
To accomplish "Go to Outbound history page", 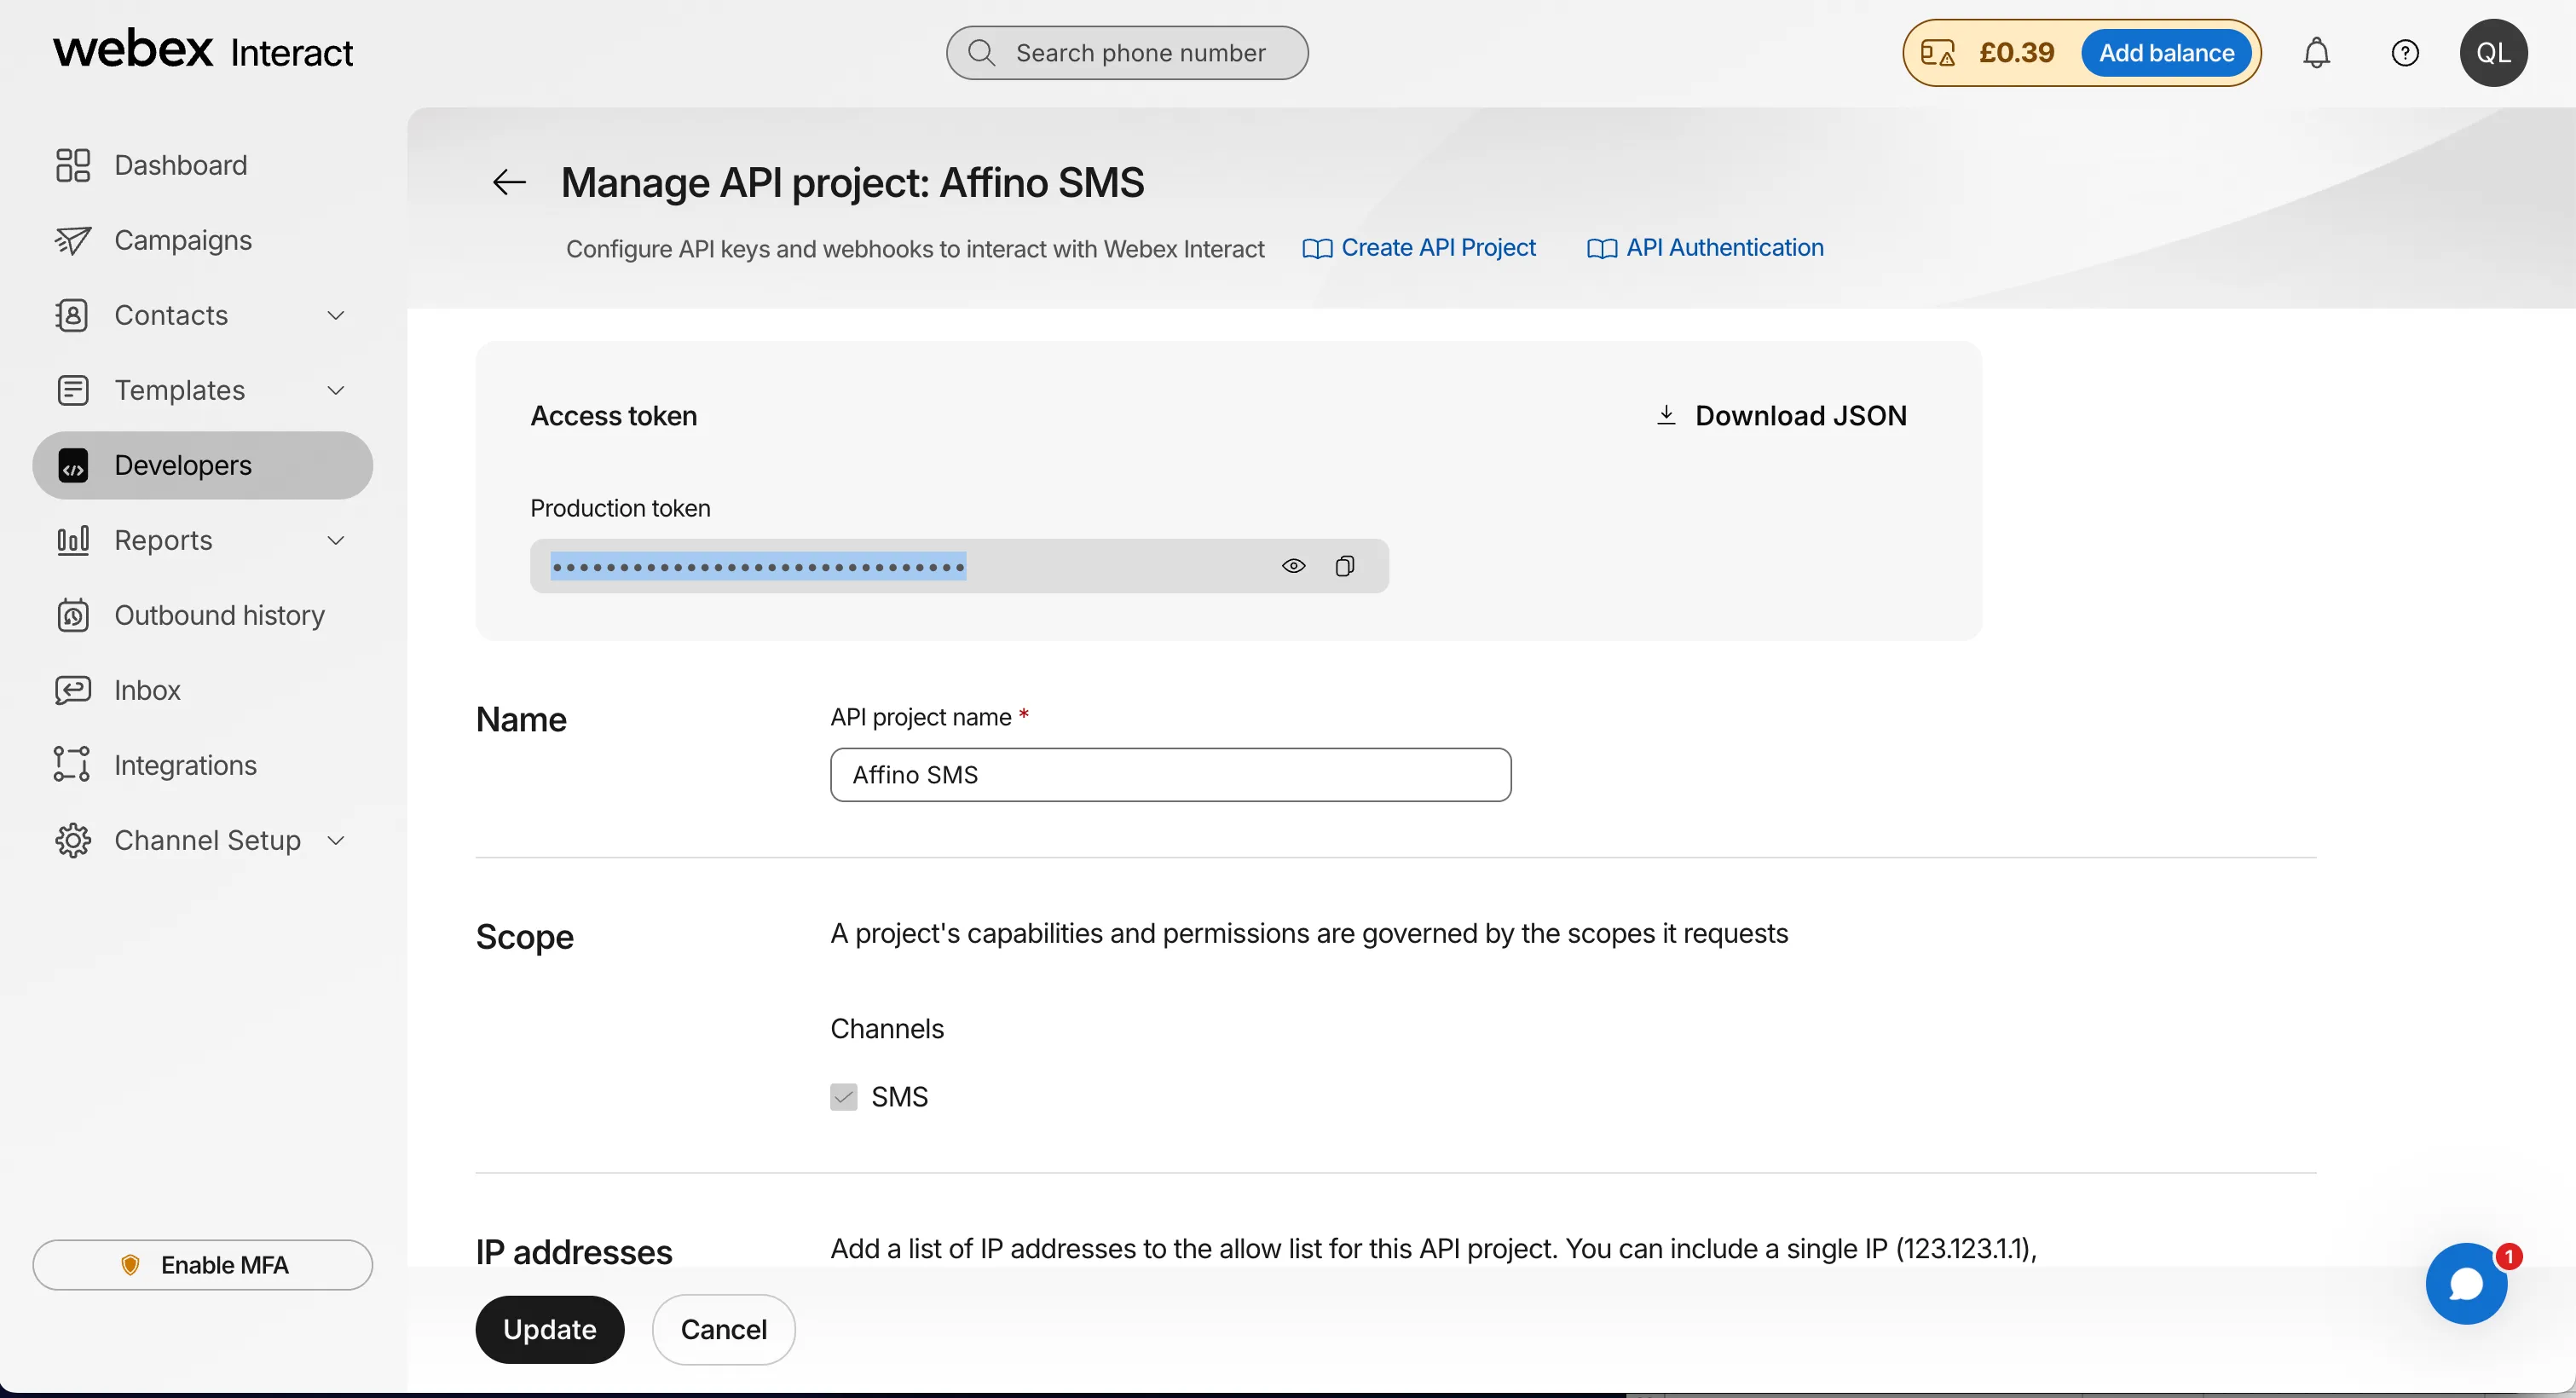I will coord(219,615).
